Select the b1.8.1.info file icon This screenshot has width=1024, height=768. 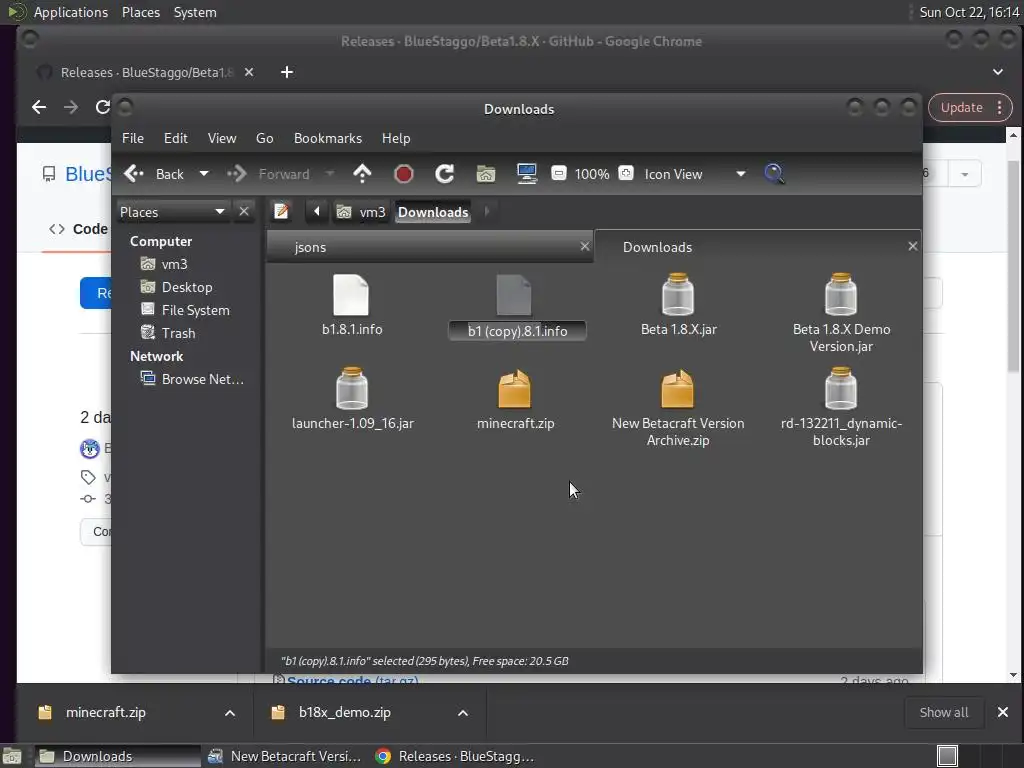coord(351,295)
